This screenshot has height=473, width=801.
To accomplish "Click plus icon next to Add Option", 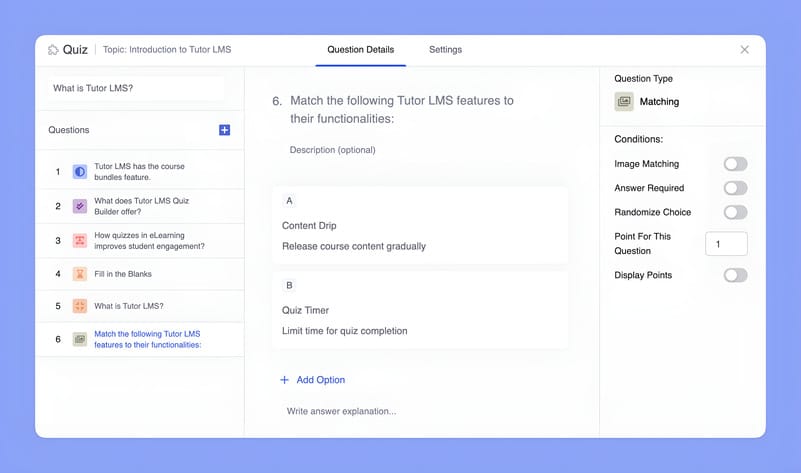I will pos(285,380).
